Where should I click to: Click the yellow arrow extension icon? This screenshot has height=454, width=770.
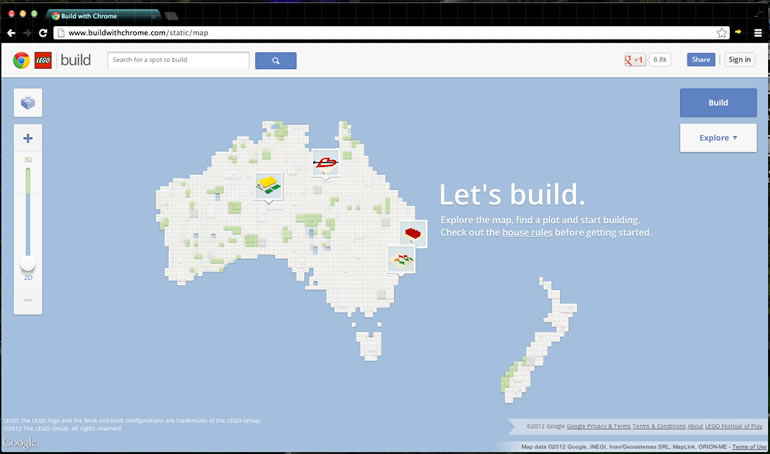(x=738, y=32)
